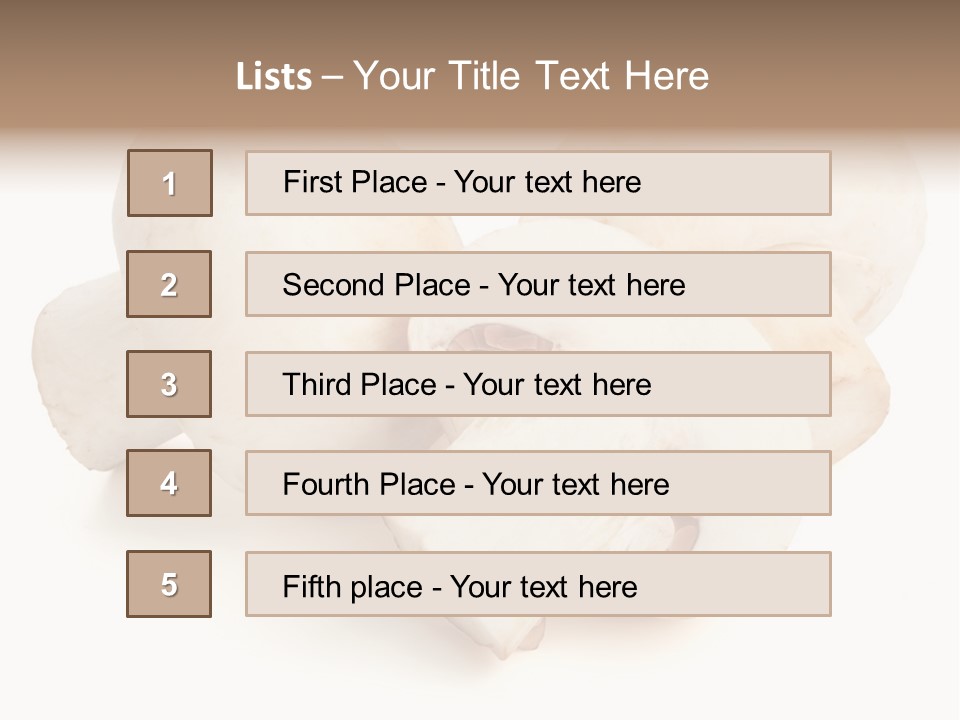Image resolution: width=960 pixels, height=720 pixels.
Task: Select the Fourth Place text bar
Action: click(x=538, y=483)
